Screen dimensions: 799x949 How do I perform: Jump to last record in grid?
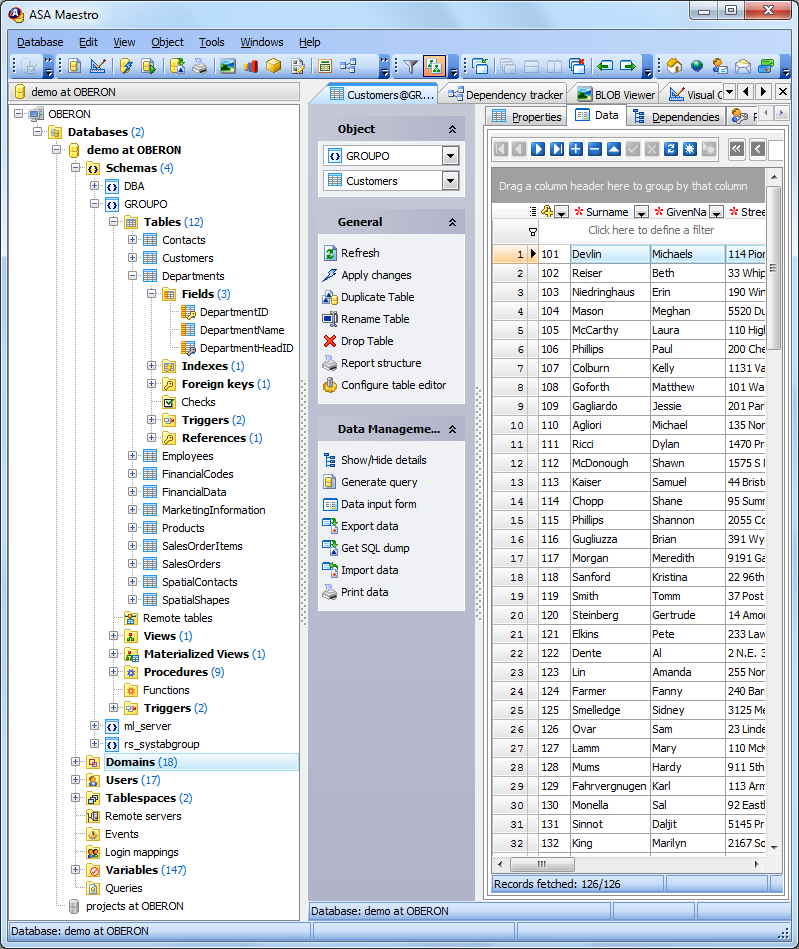click(x=557, y=149)
